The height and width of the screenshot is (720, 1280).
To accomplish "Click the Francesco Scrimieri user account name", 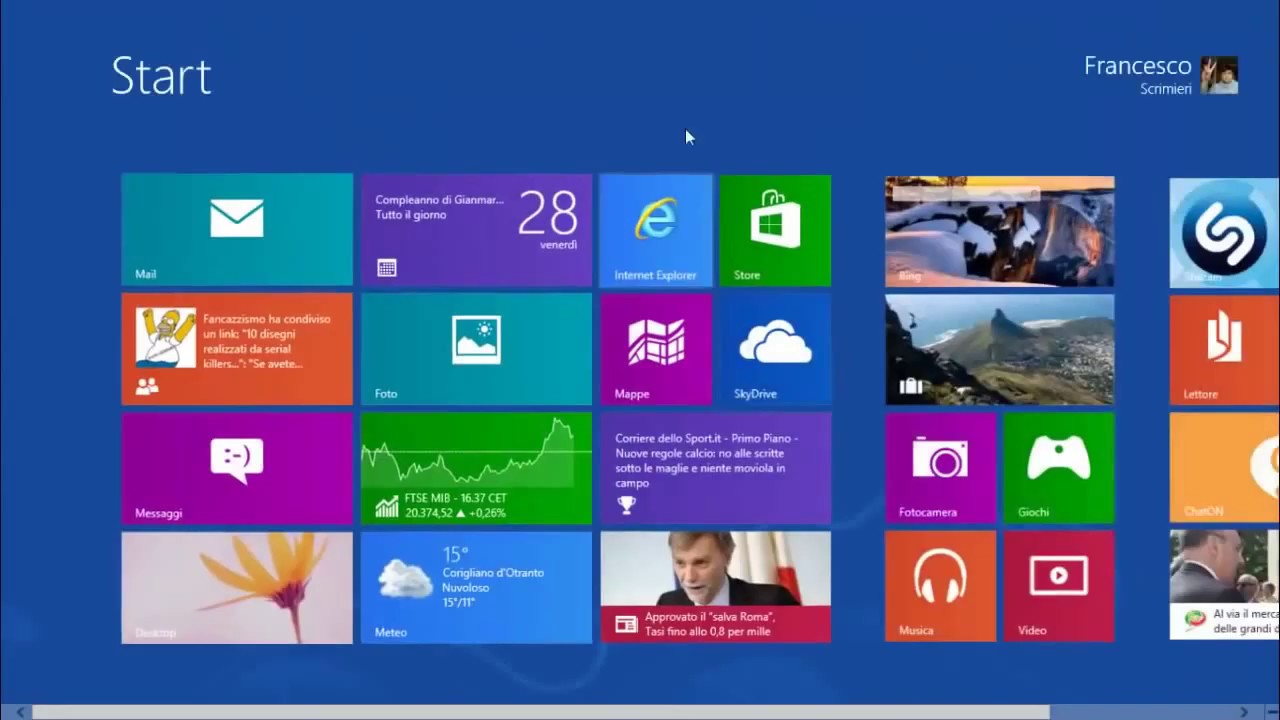I will pyautogui.click(x=1138, y=75).
